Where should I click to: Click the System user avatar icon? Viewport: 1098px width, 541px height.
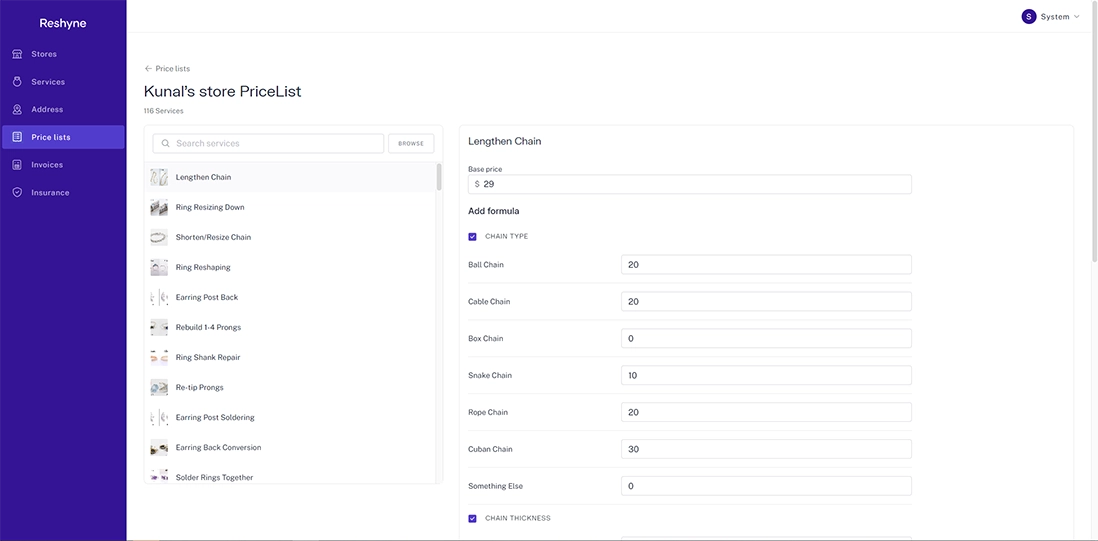pyautogui.click(x=1028, y=17)
